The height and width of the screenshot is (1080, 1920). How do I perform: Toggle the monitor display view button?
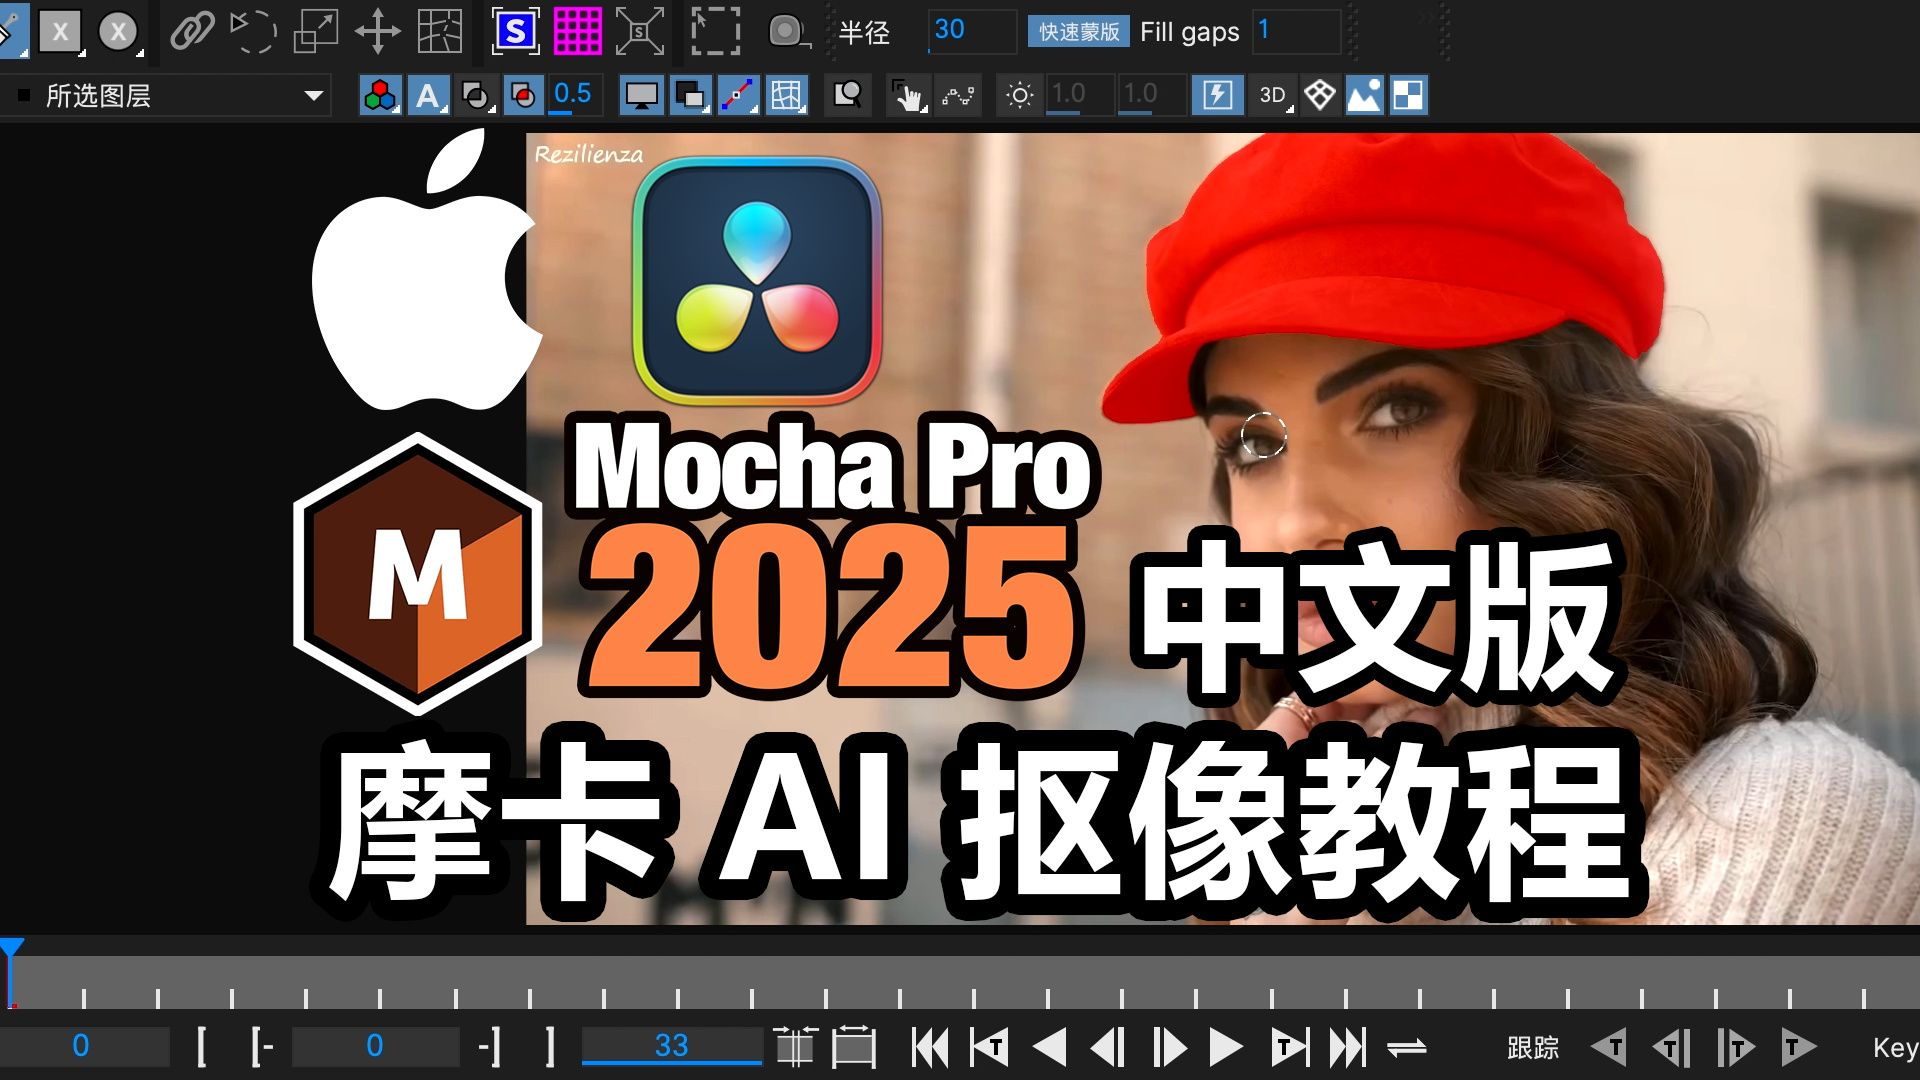click(641, 96)
